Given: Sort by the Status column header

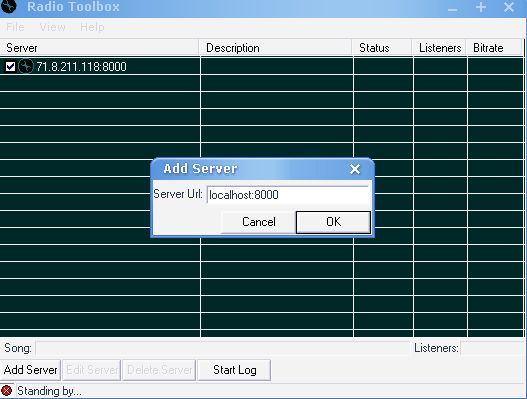Looking at the screenshot, I should (x=382, y=48).
